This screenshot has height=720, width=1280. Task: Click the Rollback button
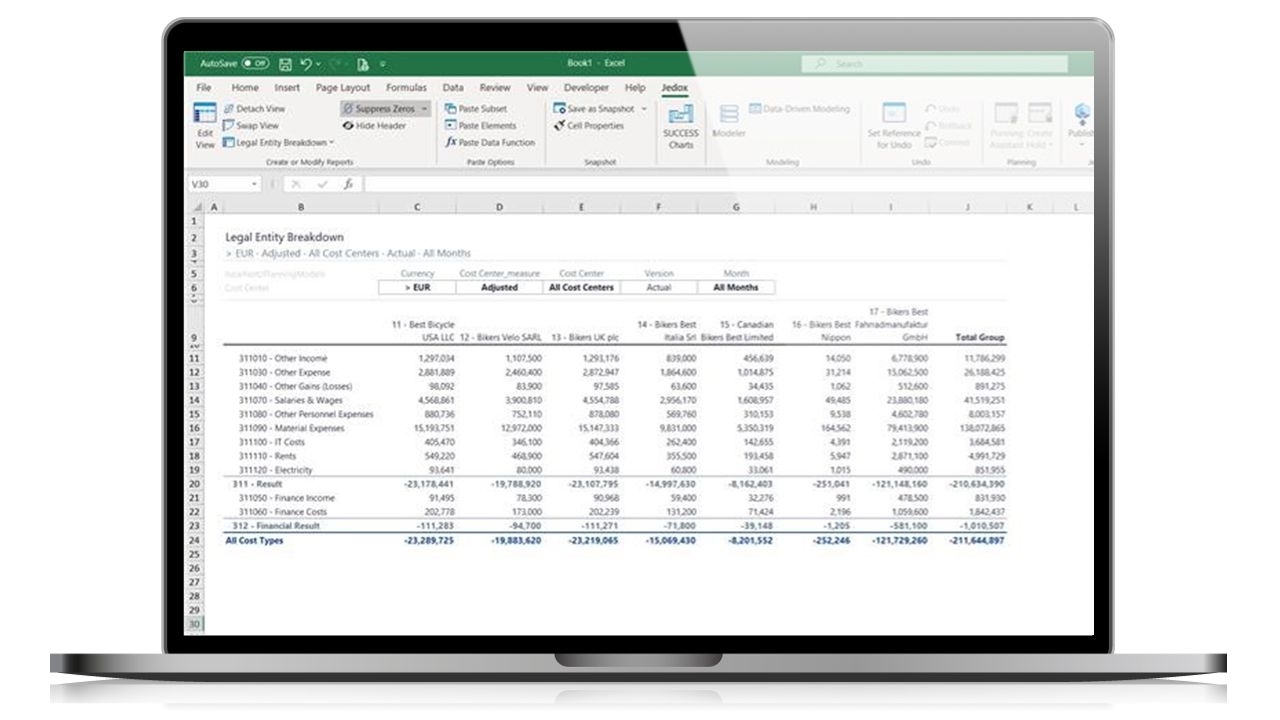tap(949, 126)
